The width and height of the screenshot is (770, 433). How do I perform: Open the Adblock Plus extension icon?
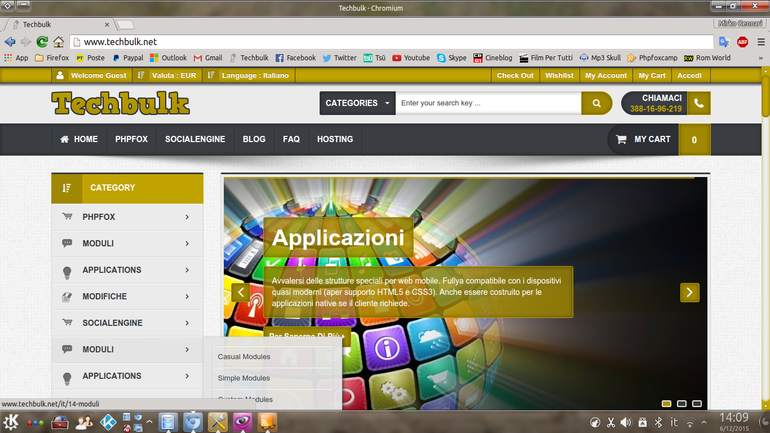(x=742, y=42)
